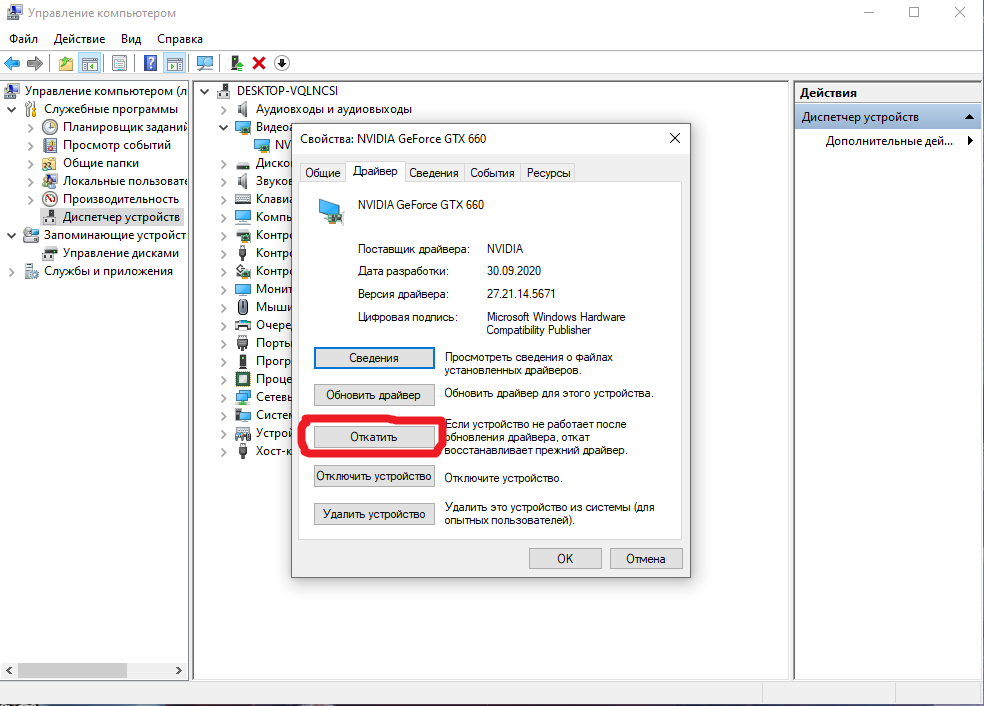Click right arrow of tree horizontal scrollbar
The height and width of the screenshot is (706, 984).
(179, 670)
